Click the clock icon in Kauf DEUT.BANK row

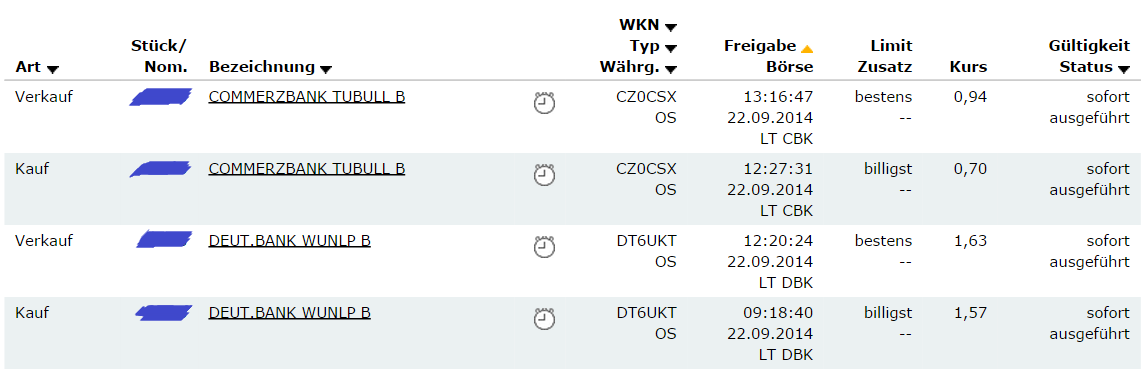click(544, 319)
